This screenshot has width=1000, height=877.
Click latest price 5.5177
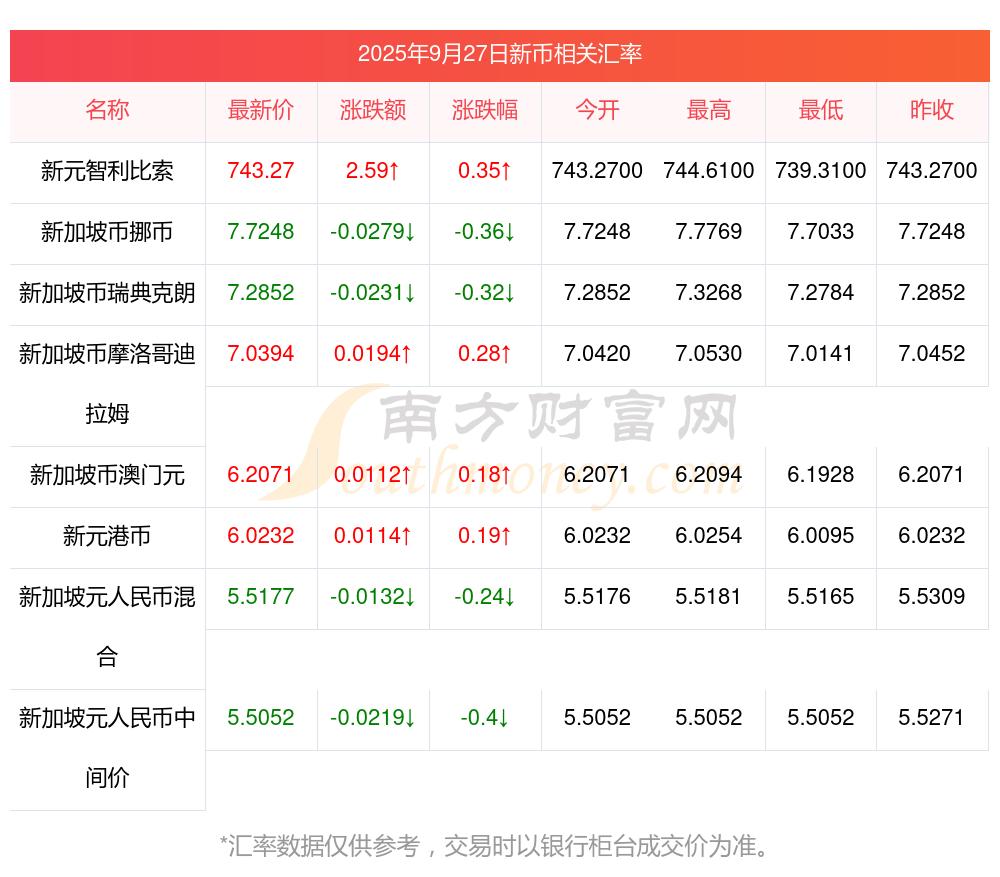pyautogui.click(x=260, y=596)
